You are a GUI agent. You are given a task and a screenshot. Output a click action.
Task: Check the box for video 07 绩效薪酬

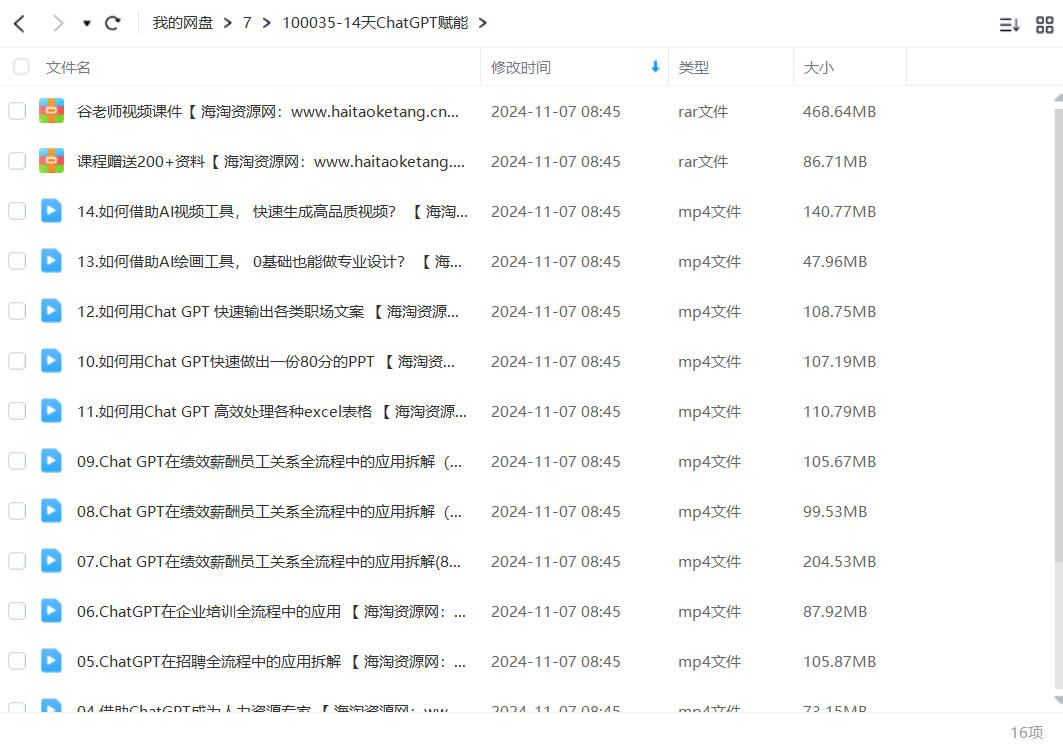[17, 561]
